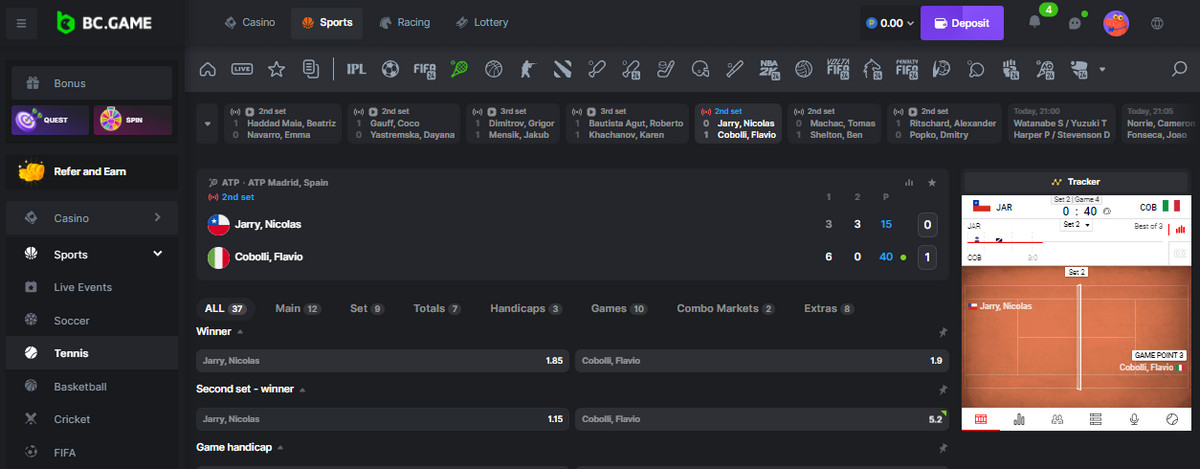
Task: Open the sports search magnifier
Action: click(1179, 69)
